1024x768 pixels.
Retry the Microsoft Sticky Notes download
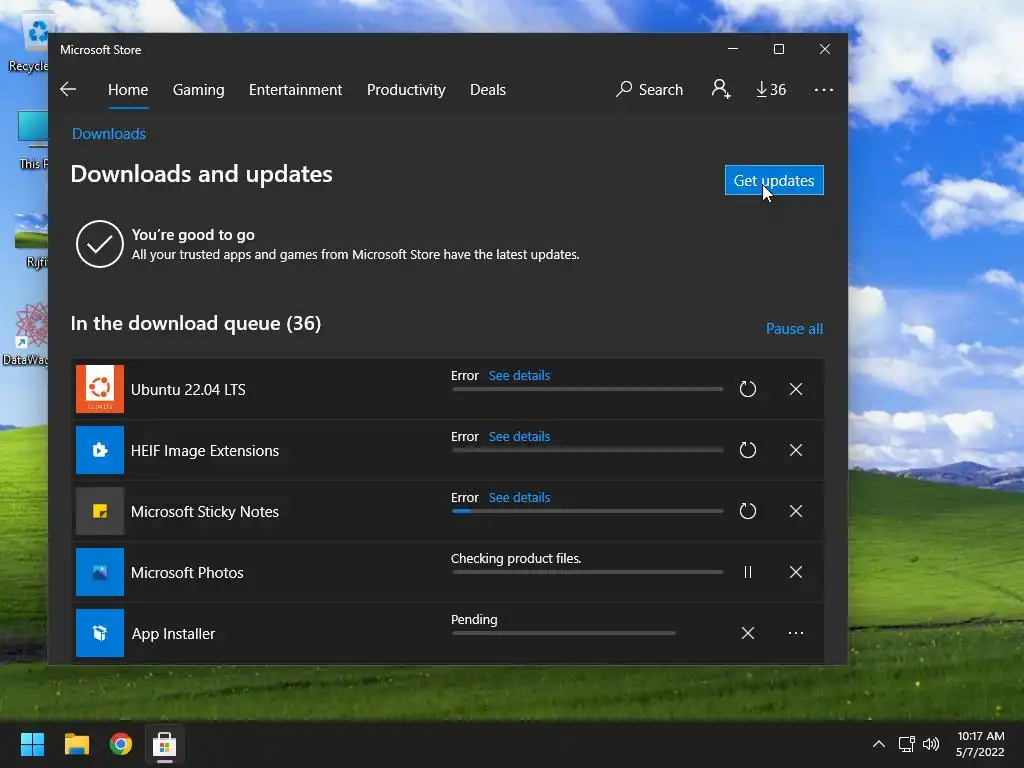[748, 511]
